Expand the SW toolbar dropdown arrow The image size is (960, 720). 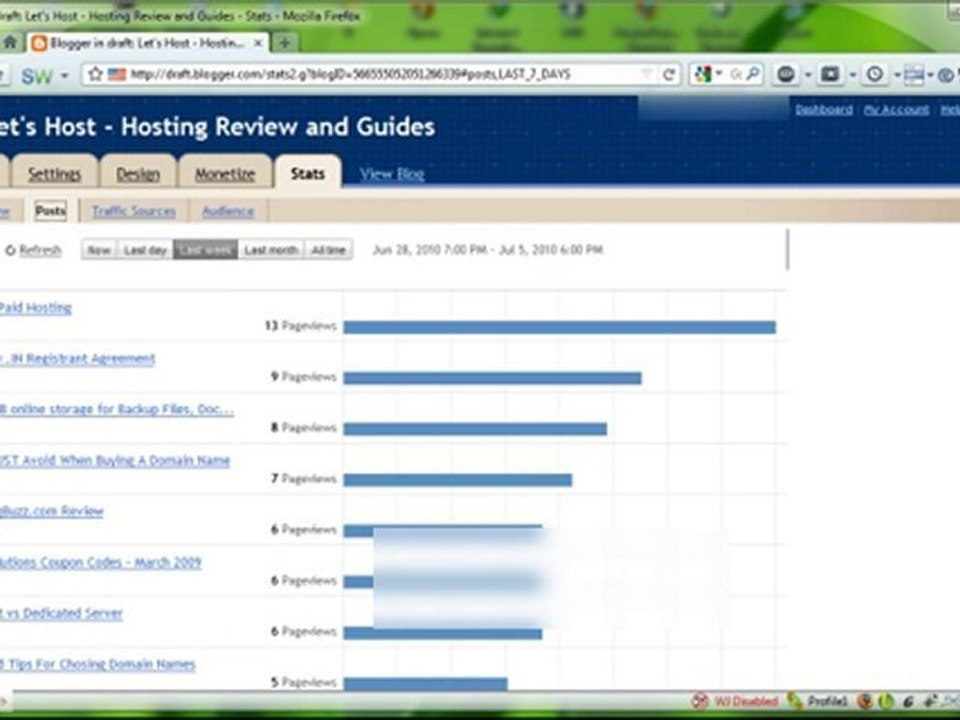64,76
